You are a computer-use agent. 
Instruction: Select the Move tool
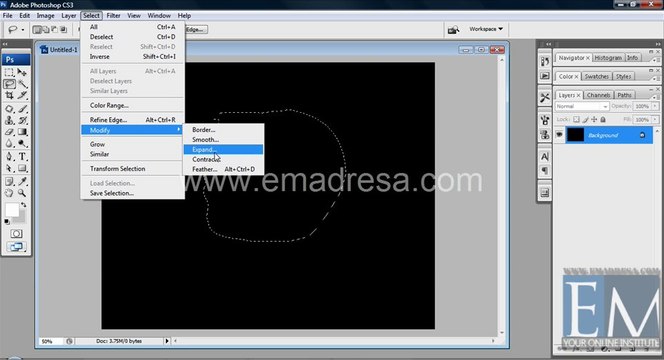pyautogui.click(x=22, y=72)
